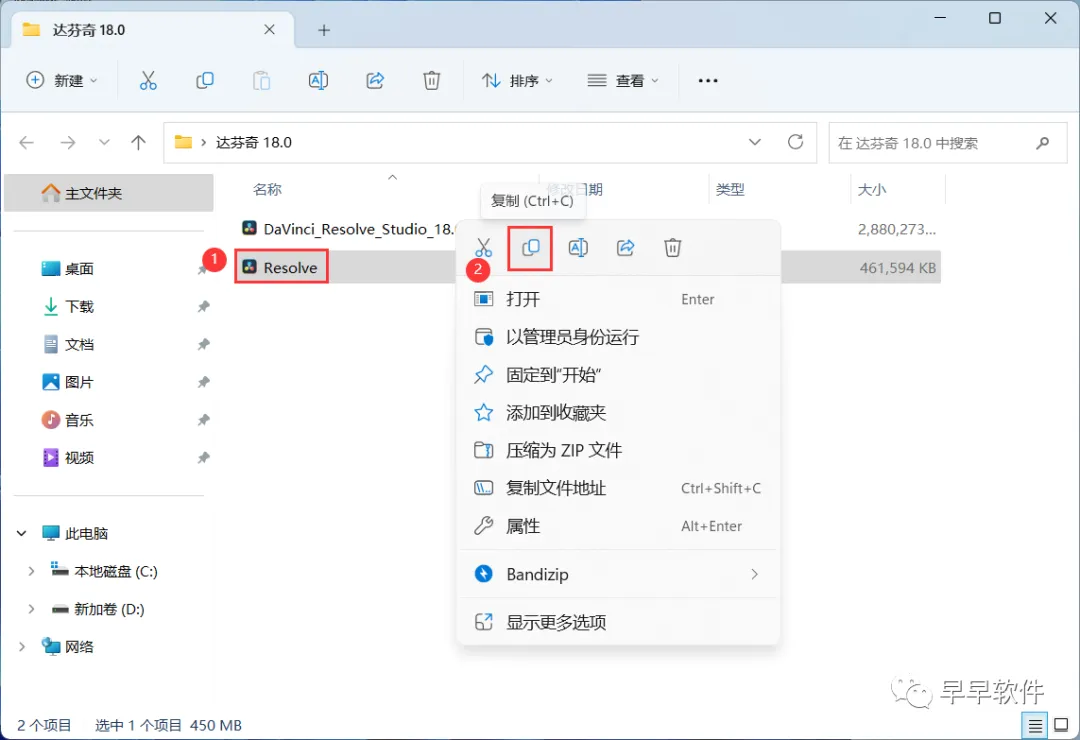Screen dimensions: 1080x740
Task: Open 属性 from the context menu
Action: pyautogui.click(x=618, y=526)
